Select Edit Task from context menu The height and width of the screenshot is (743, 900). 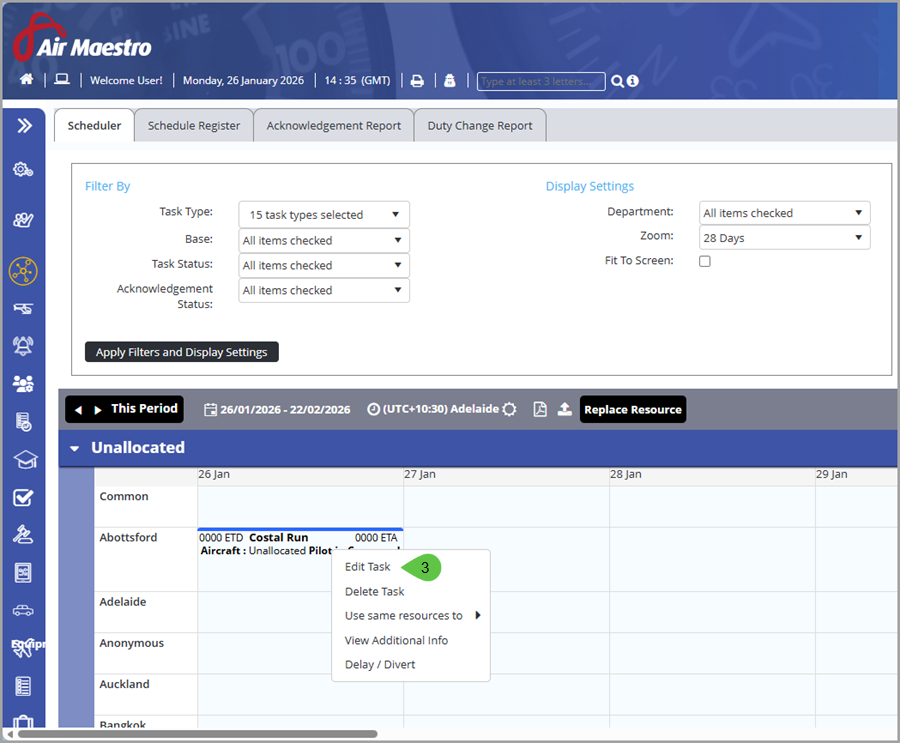368,567
